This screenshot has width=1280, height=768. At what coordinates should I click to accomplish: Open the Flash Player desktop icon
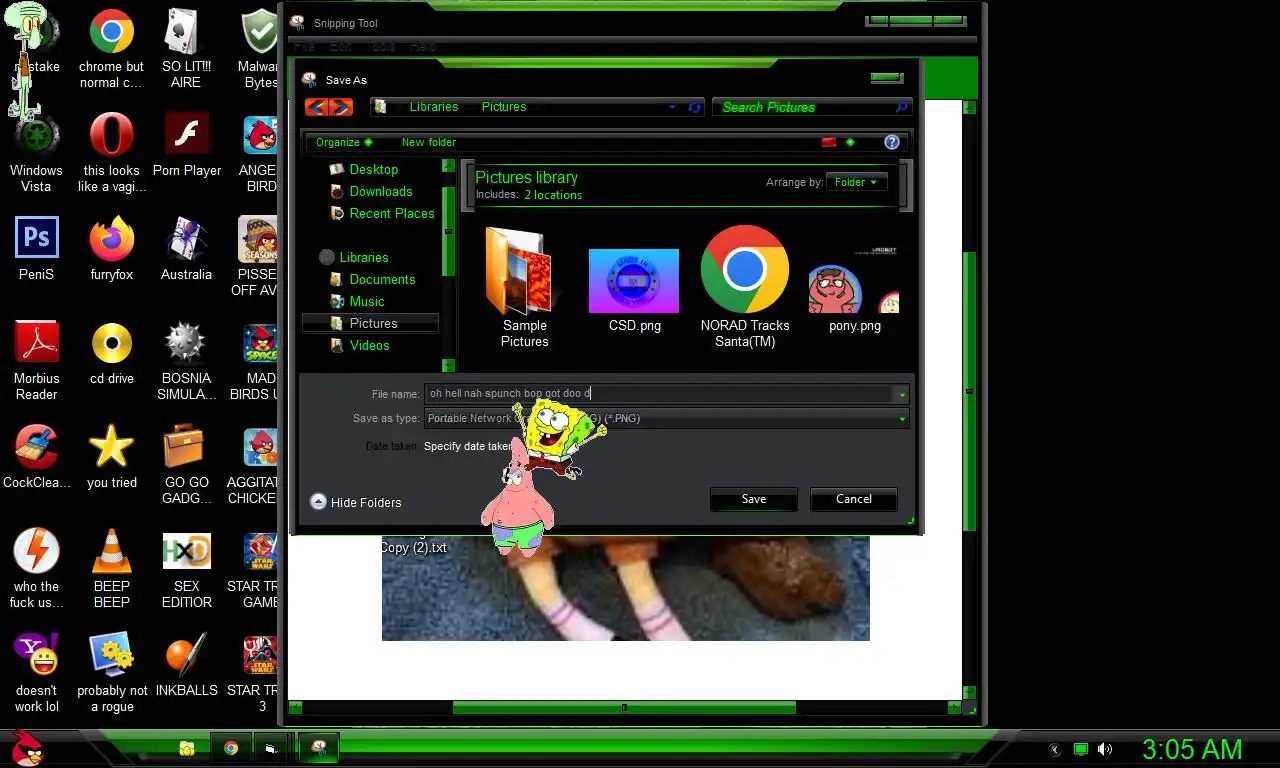[x=186, y=145]
